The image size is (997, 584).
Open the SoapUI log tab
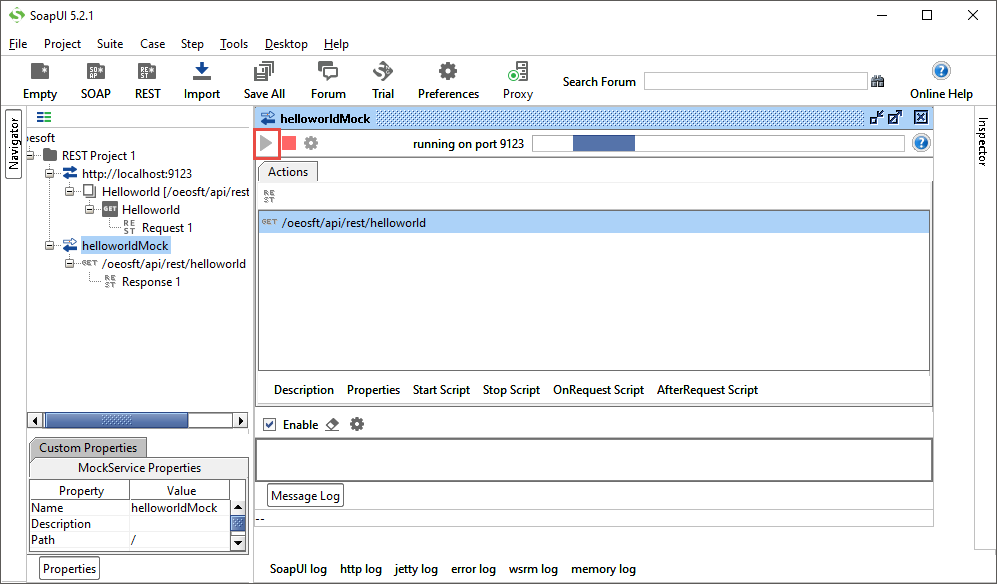tap(298, 569)
